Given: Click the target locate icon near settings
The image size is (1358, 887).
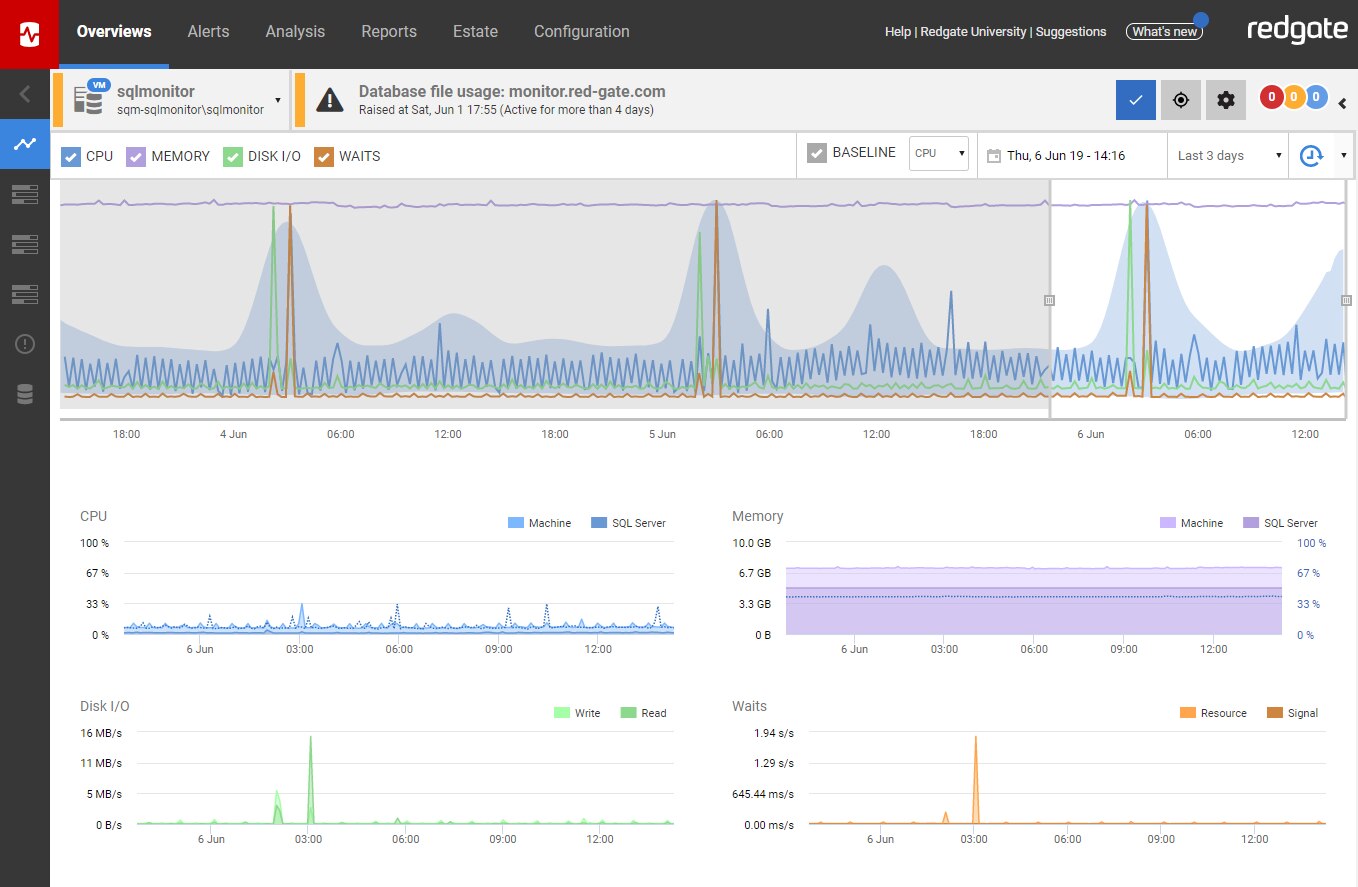Looking at the screenshot, I should (1180, 100).
